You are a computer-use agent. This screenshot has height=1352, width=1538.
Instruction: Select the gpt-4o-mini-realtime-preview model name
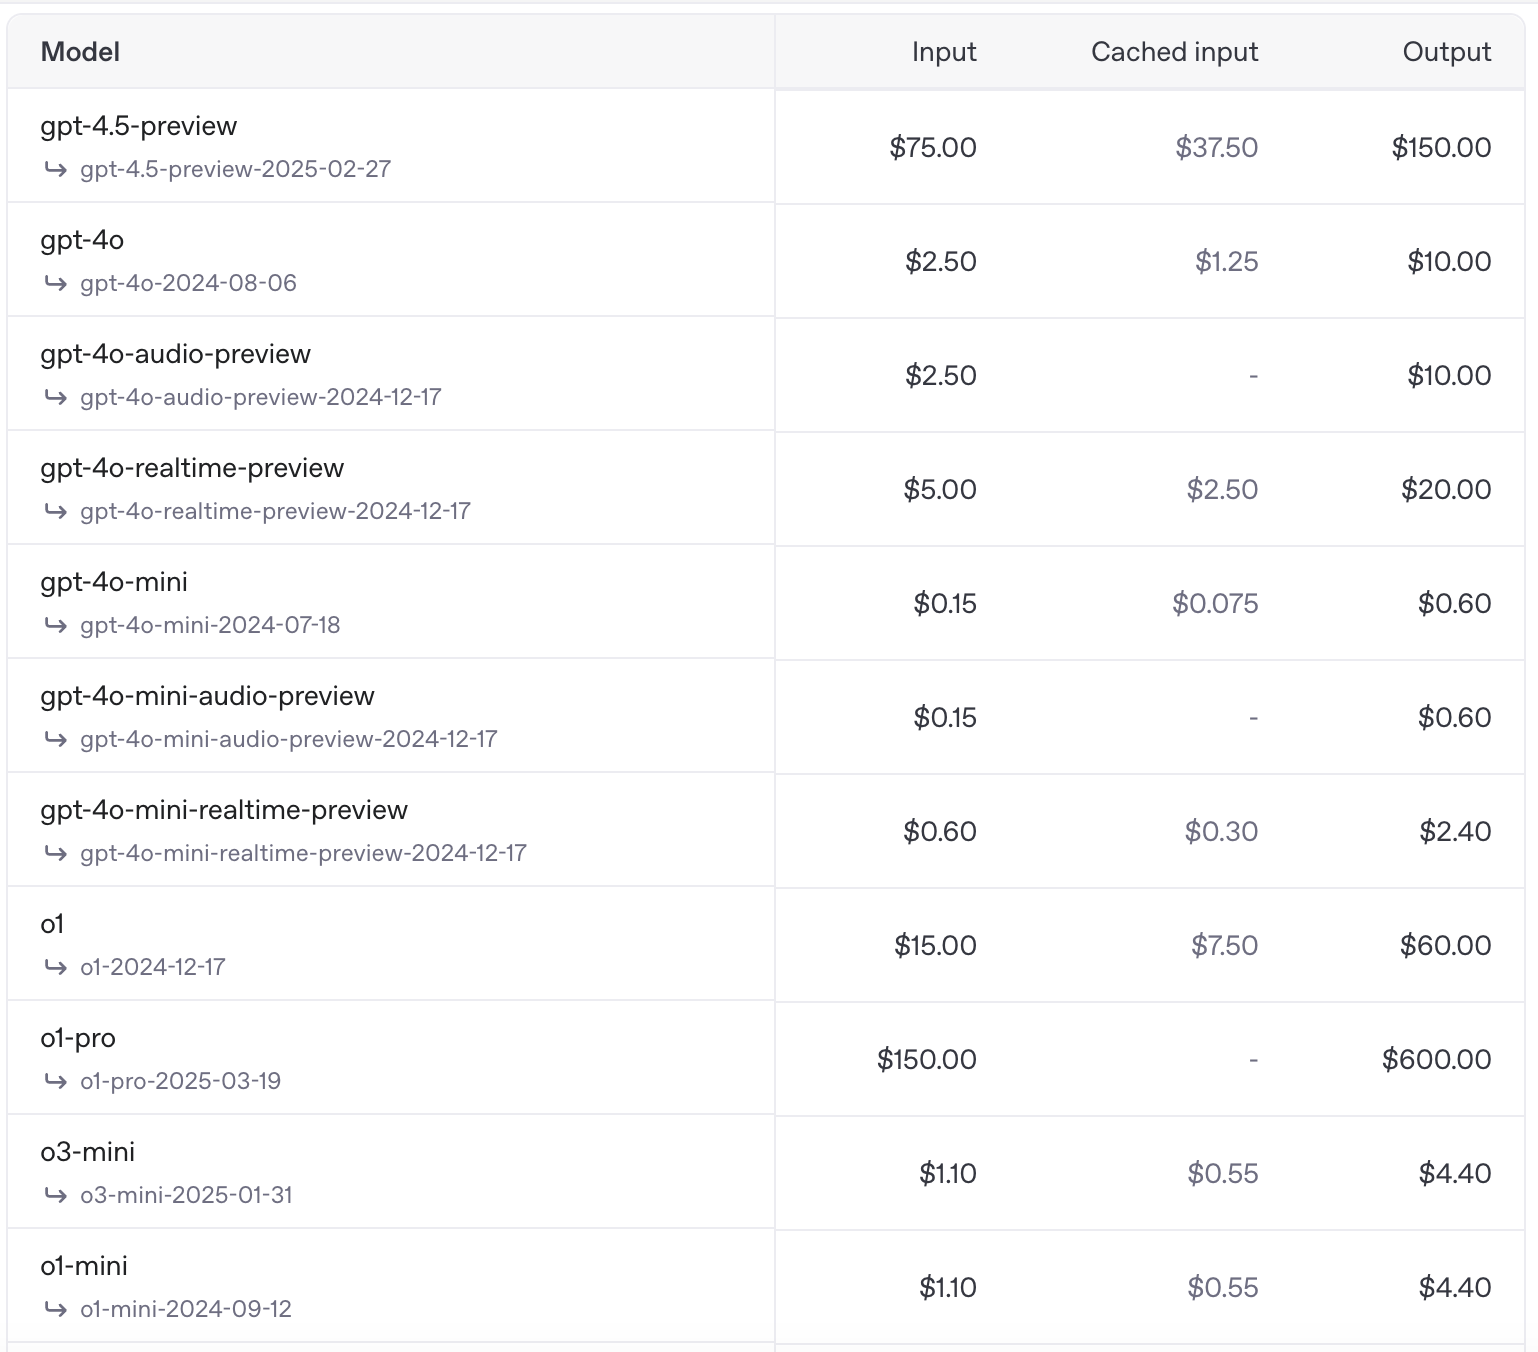point(224,810)
